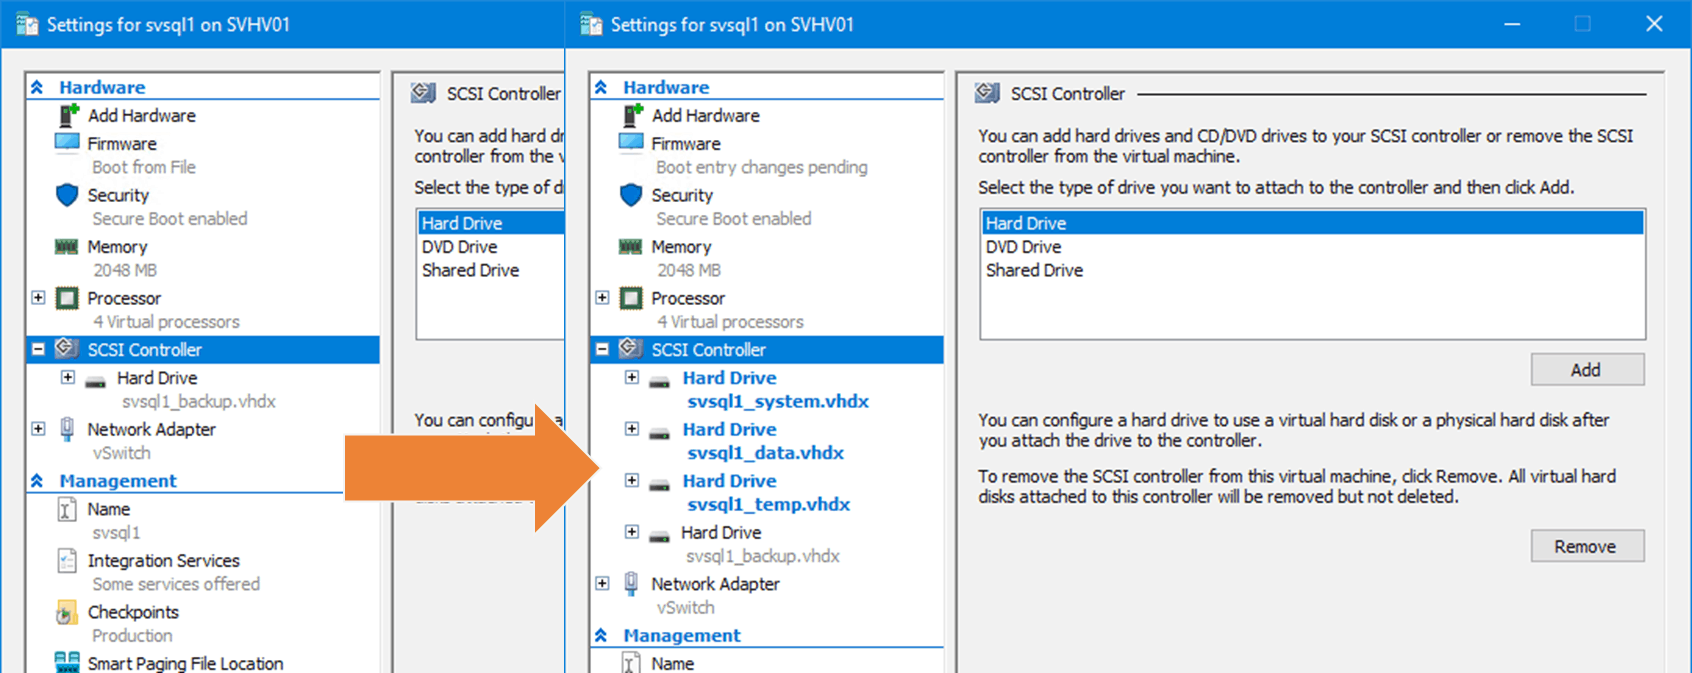Click the Network Adapter icon in left window
The width and height of the screenshot is (1692, 673).
click(x=67, y=429)
